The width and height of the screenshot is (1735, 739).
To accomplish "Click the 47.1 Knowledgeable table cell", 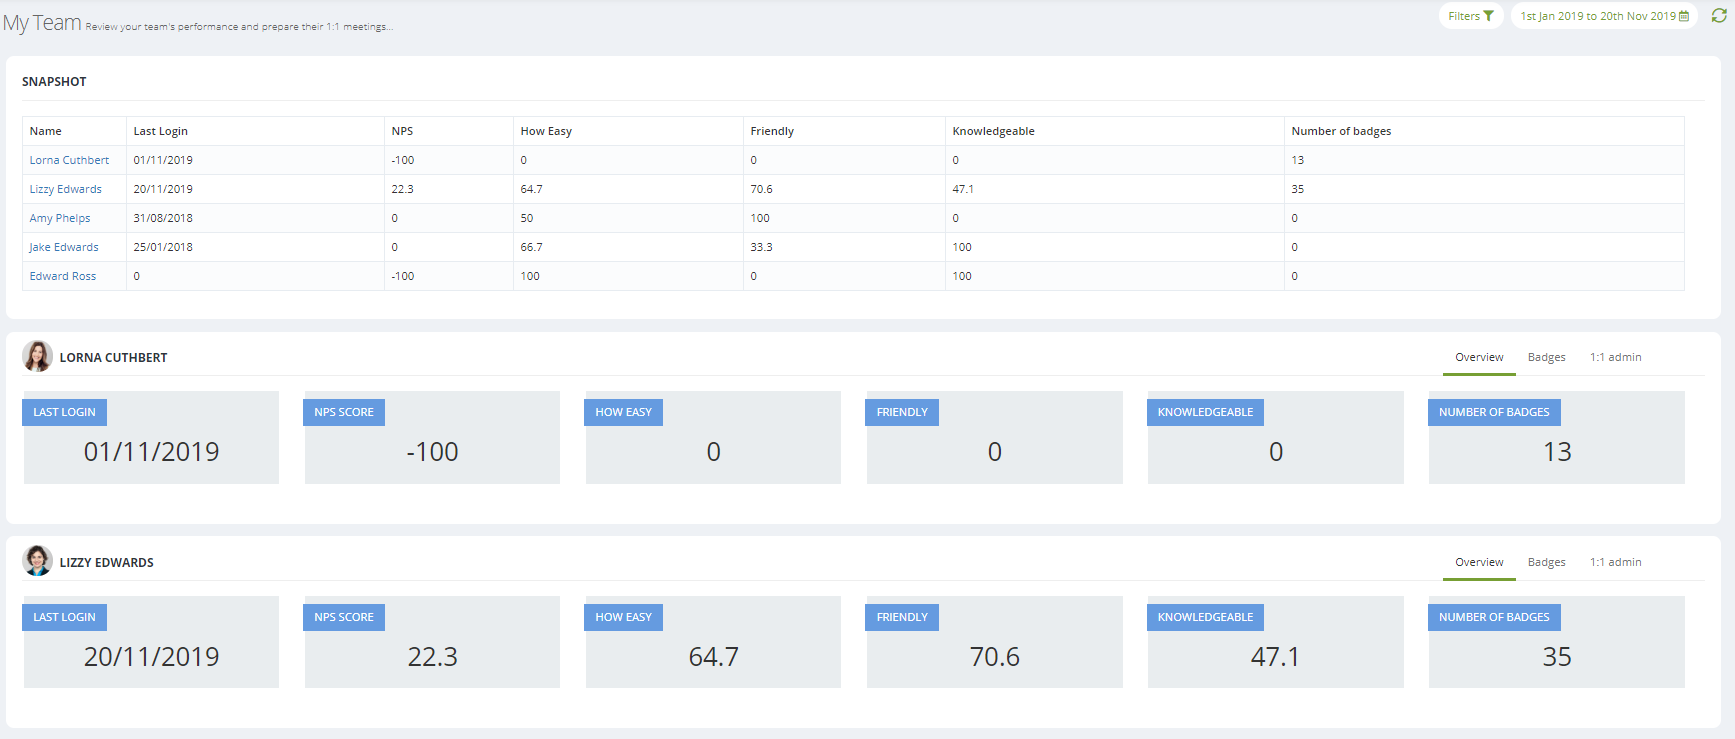I will 1115,189.
